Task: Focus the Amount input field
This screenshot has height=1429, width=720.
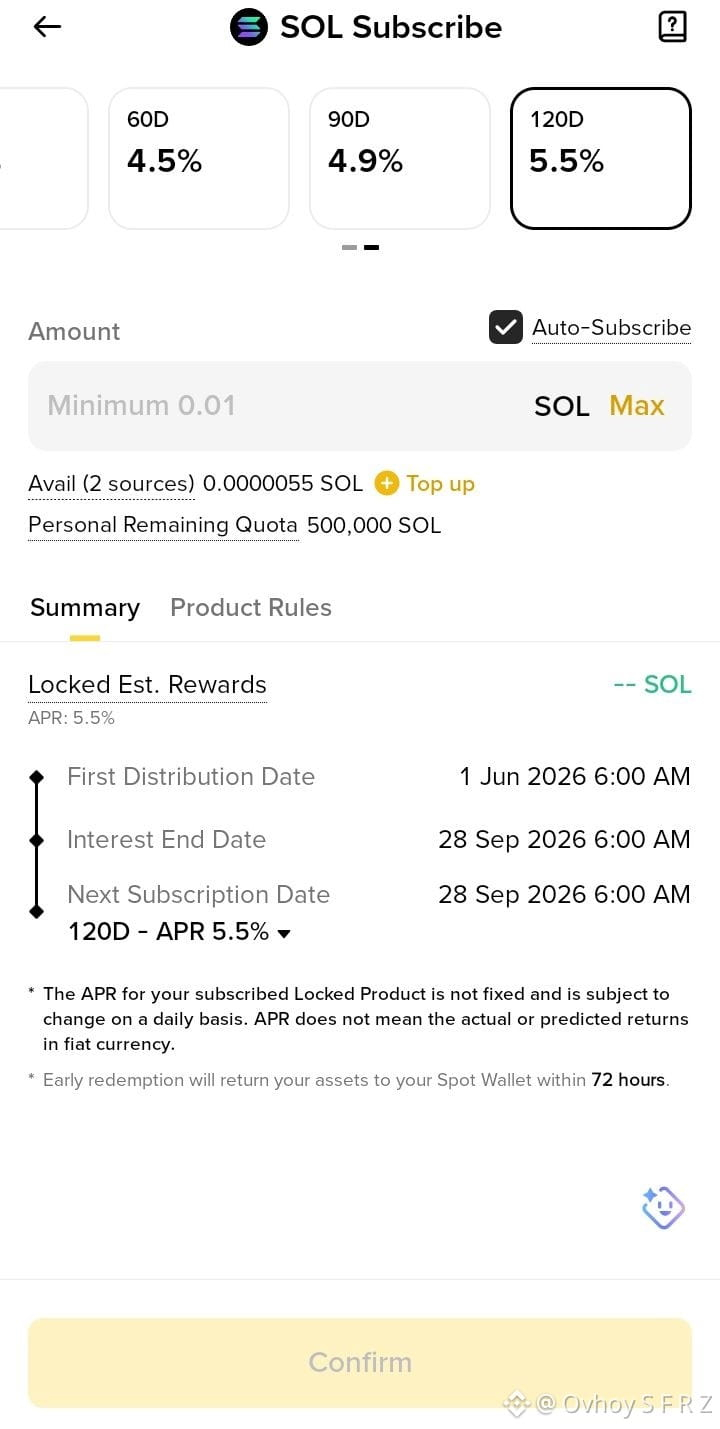Action: point(360,405)
